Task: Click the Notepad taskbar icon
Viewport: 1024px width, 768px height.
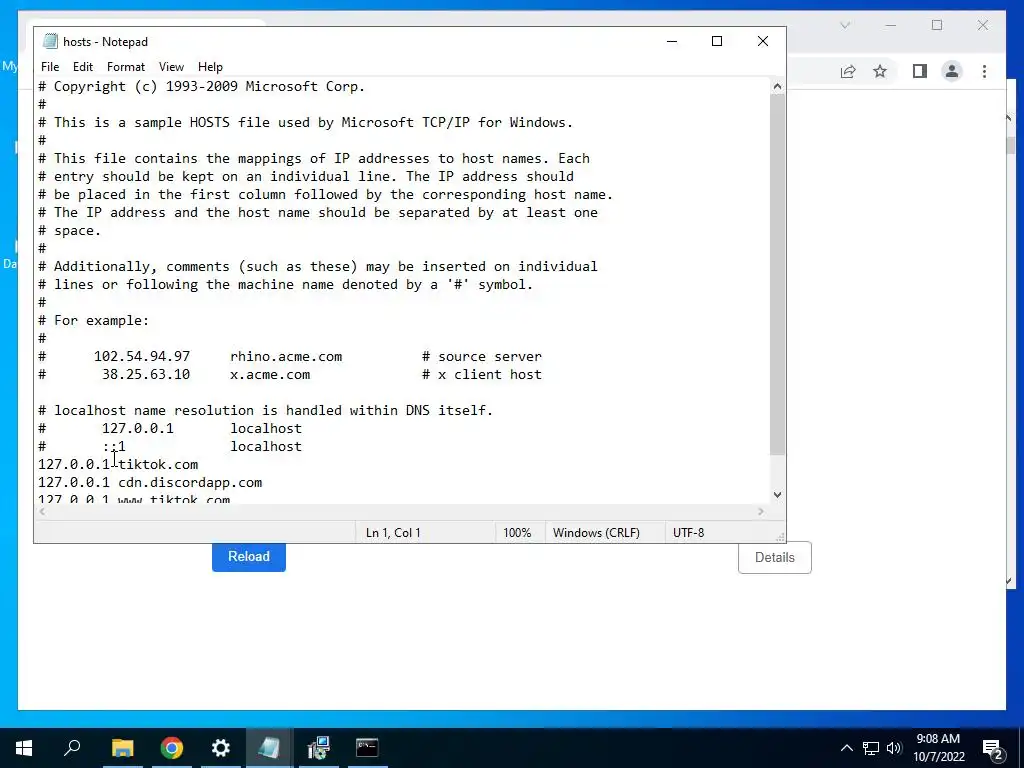Action: 269,748
